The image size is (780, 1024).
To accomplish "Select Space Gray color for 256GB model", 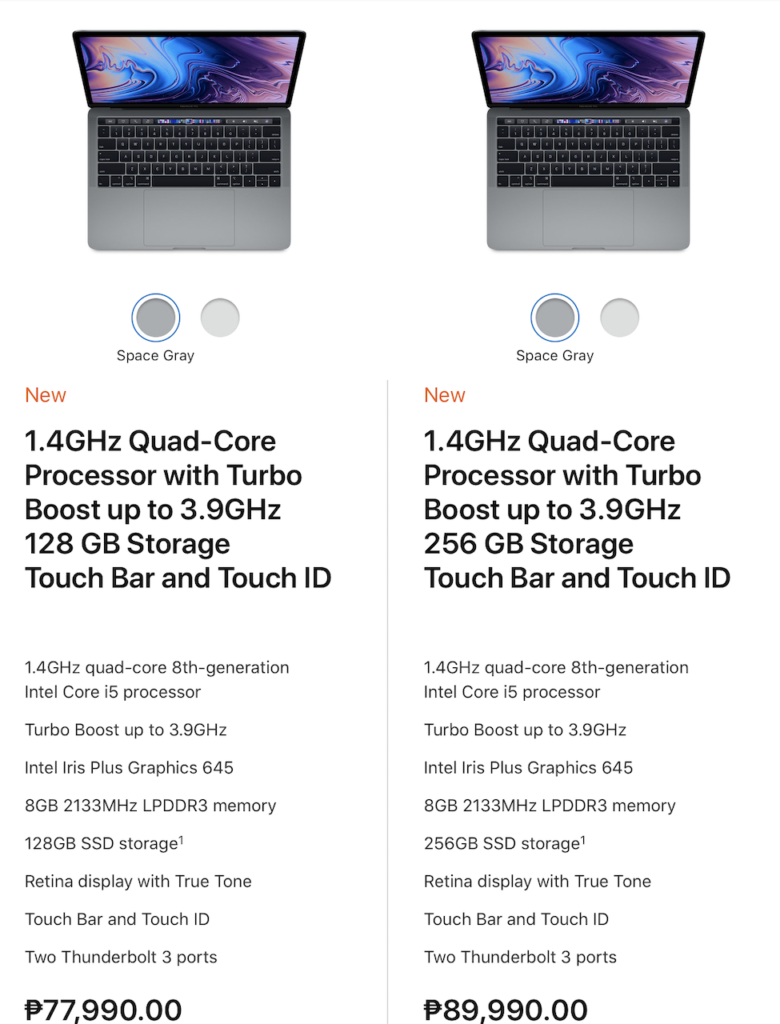I will point(555,317).
